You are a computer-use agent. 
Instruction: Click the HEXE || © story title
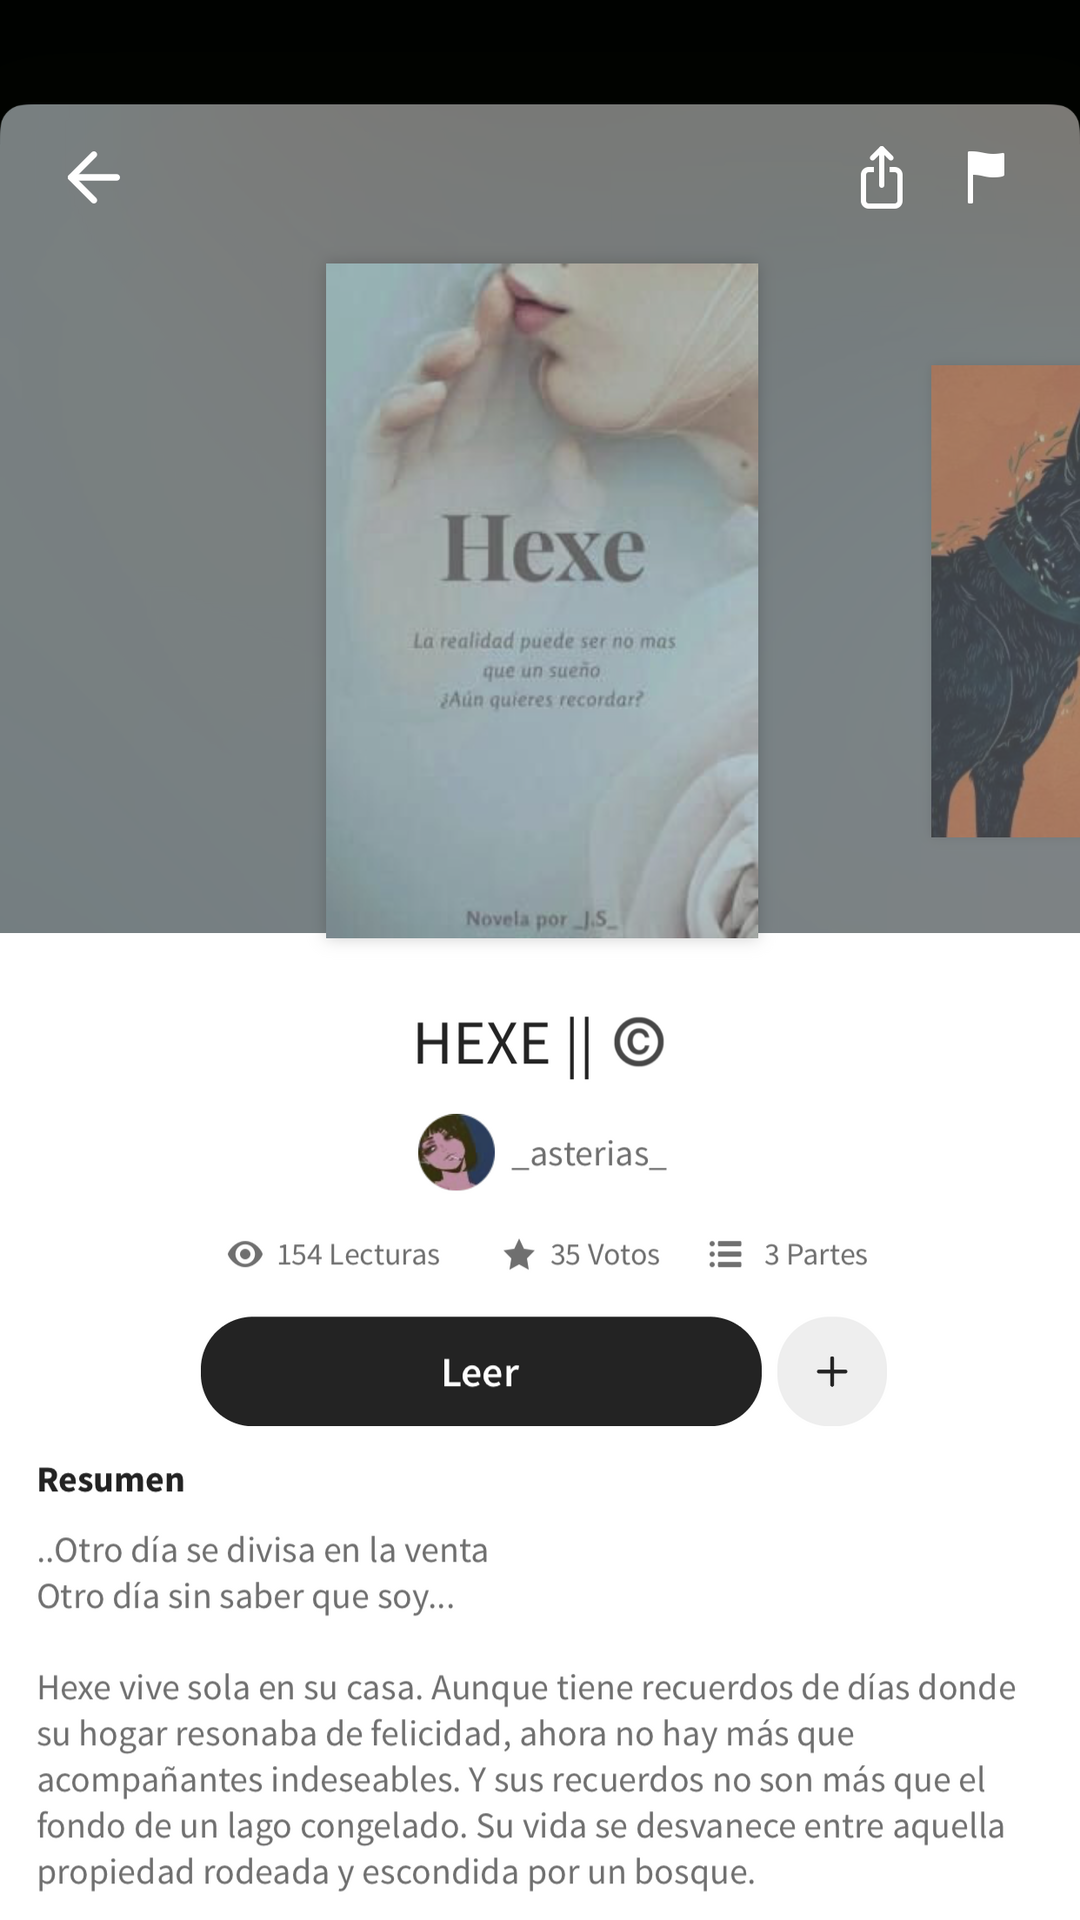(540, 1045)
